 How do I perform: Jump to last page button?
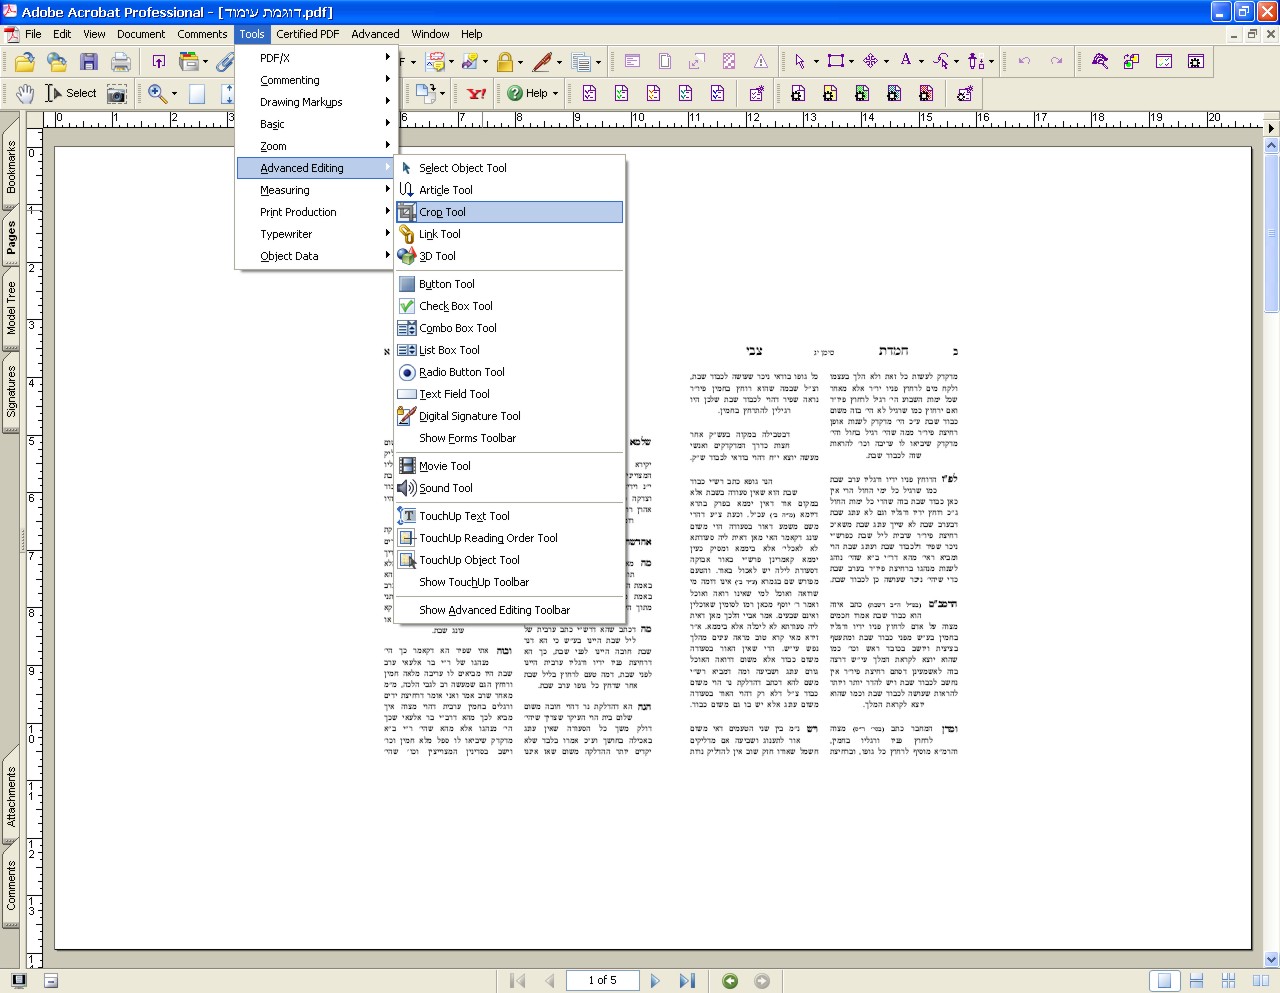coord(687,981)
